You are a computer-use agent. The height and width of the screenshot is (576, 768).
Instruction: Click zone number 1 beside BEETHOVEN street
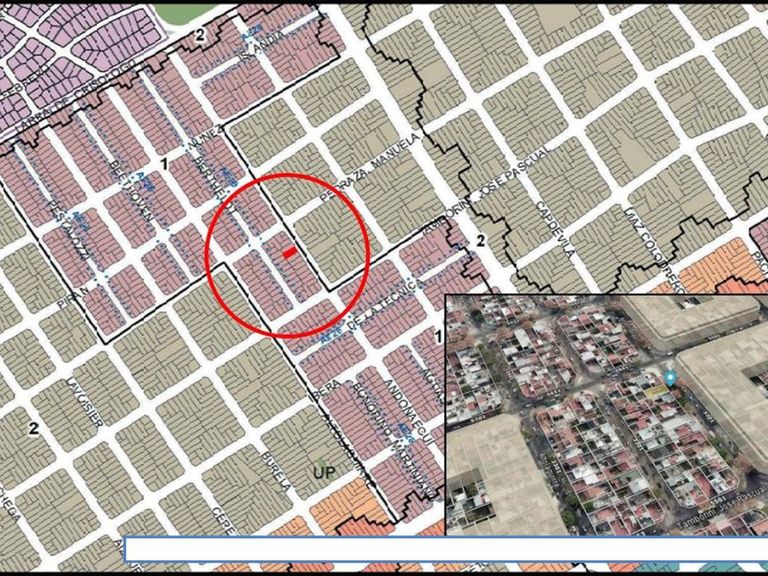click(x=165, y=164)
